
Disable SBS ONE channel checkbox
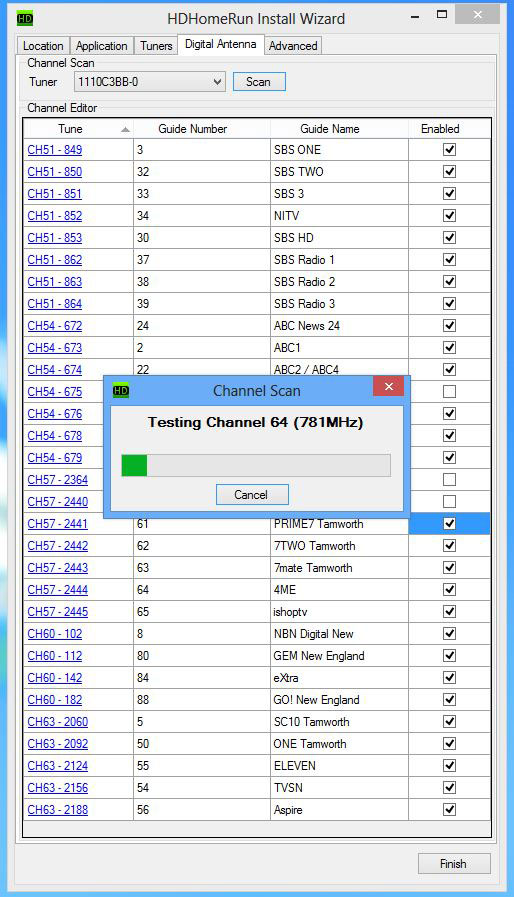450,150
